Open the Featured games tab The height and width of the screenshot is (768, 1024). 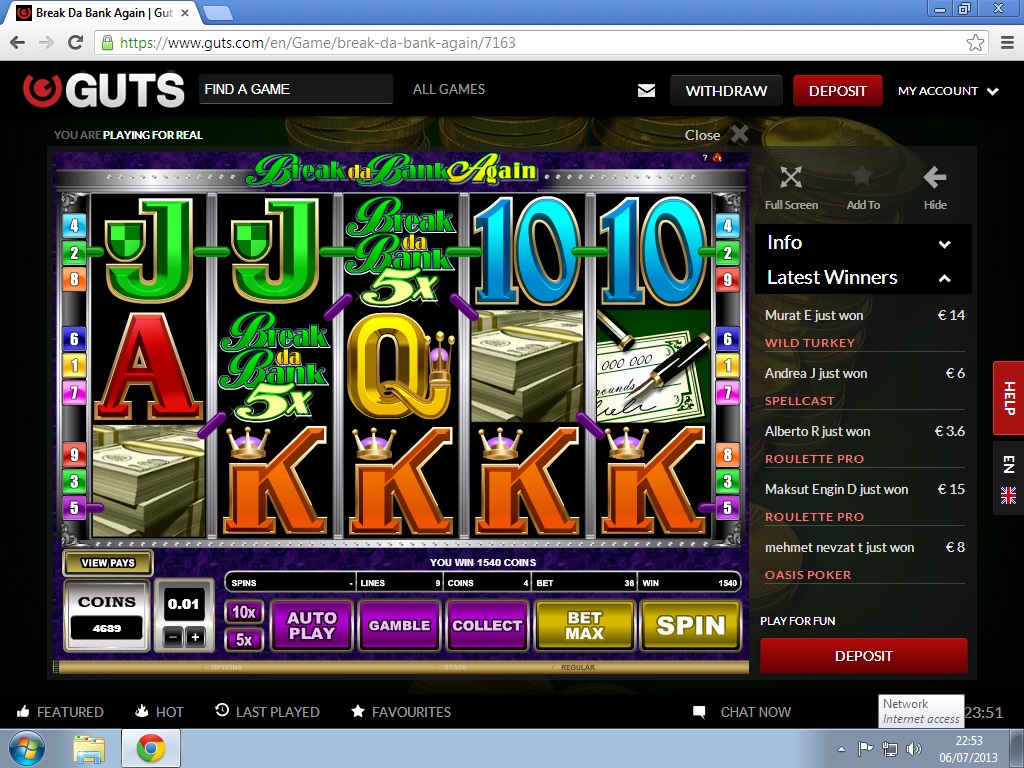pos(60,712)
